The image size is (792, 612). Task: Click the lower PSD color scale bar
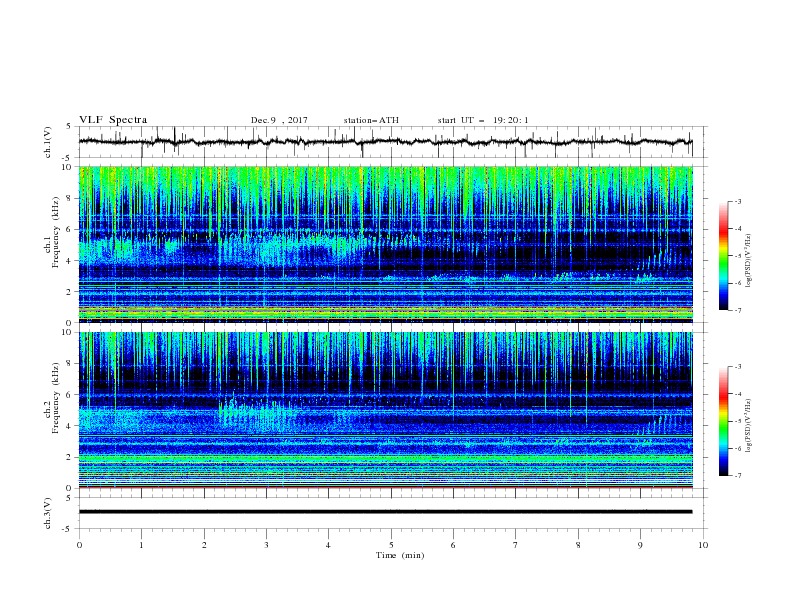point(723,421)
